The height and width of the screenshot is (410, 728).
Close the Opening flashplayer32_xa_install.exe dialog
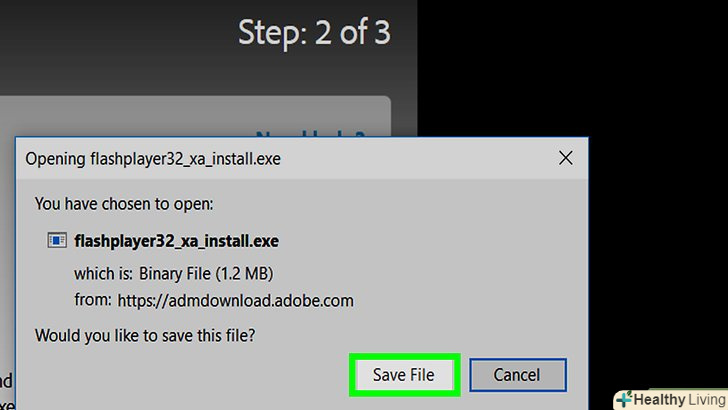565,158
